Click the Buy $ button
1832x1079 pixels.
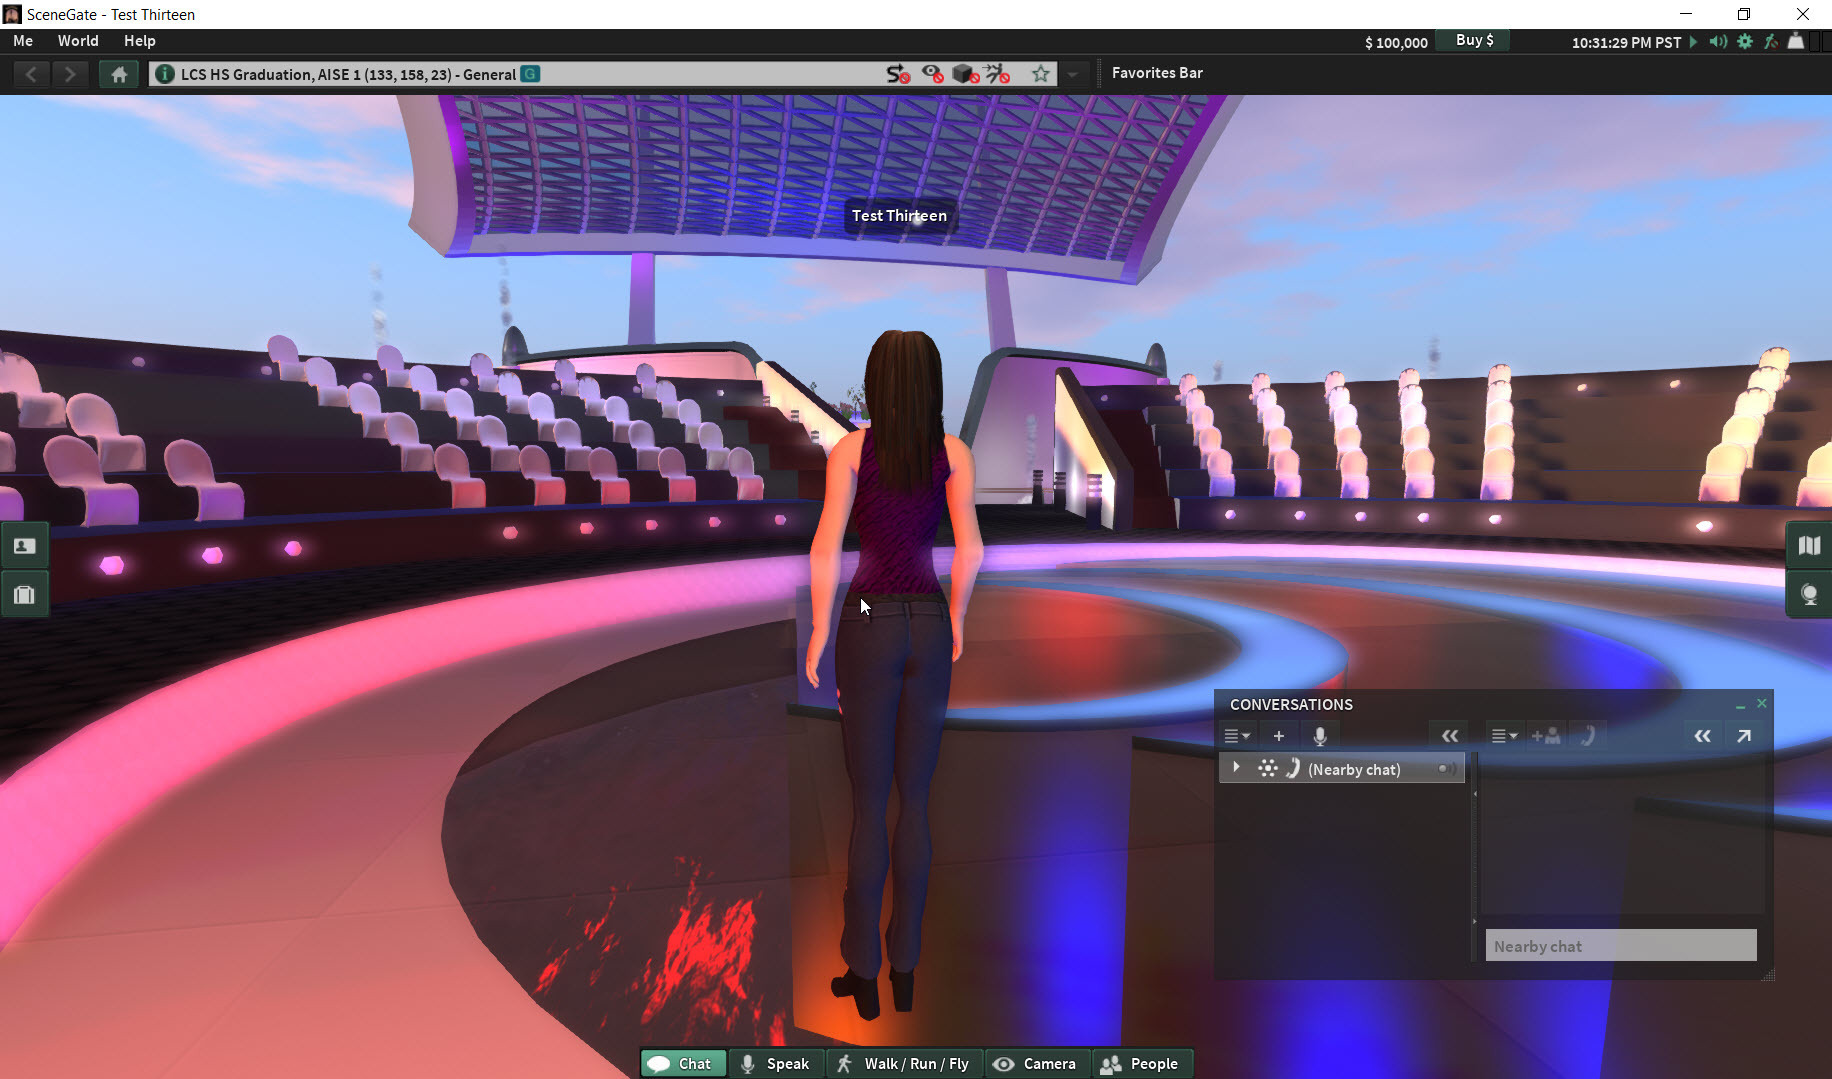point(1472,40)
